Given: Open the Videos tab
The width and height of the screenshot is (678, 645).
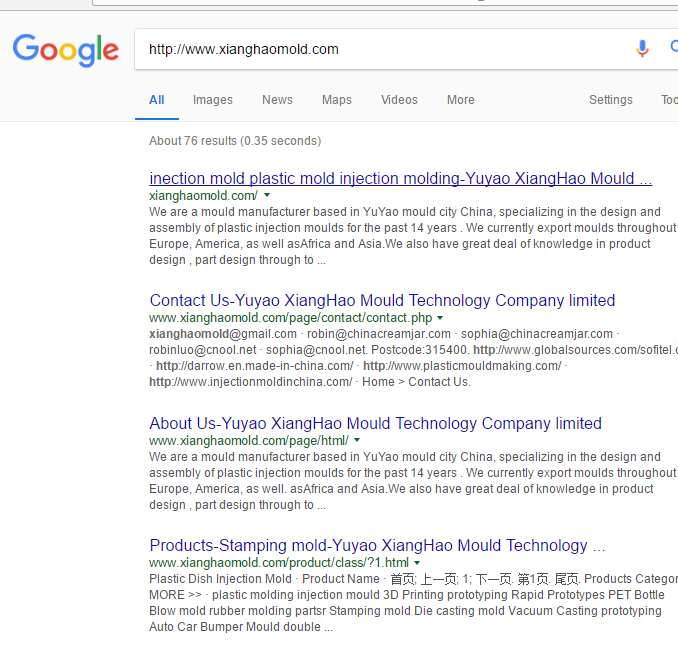Looking at the screenshot, I should [x=399, y=100].
